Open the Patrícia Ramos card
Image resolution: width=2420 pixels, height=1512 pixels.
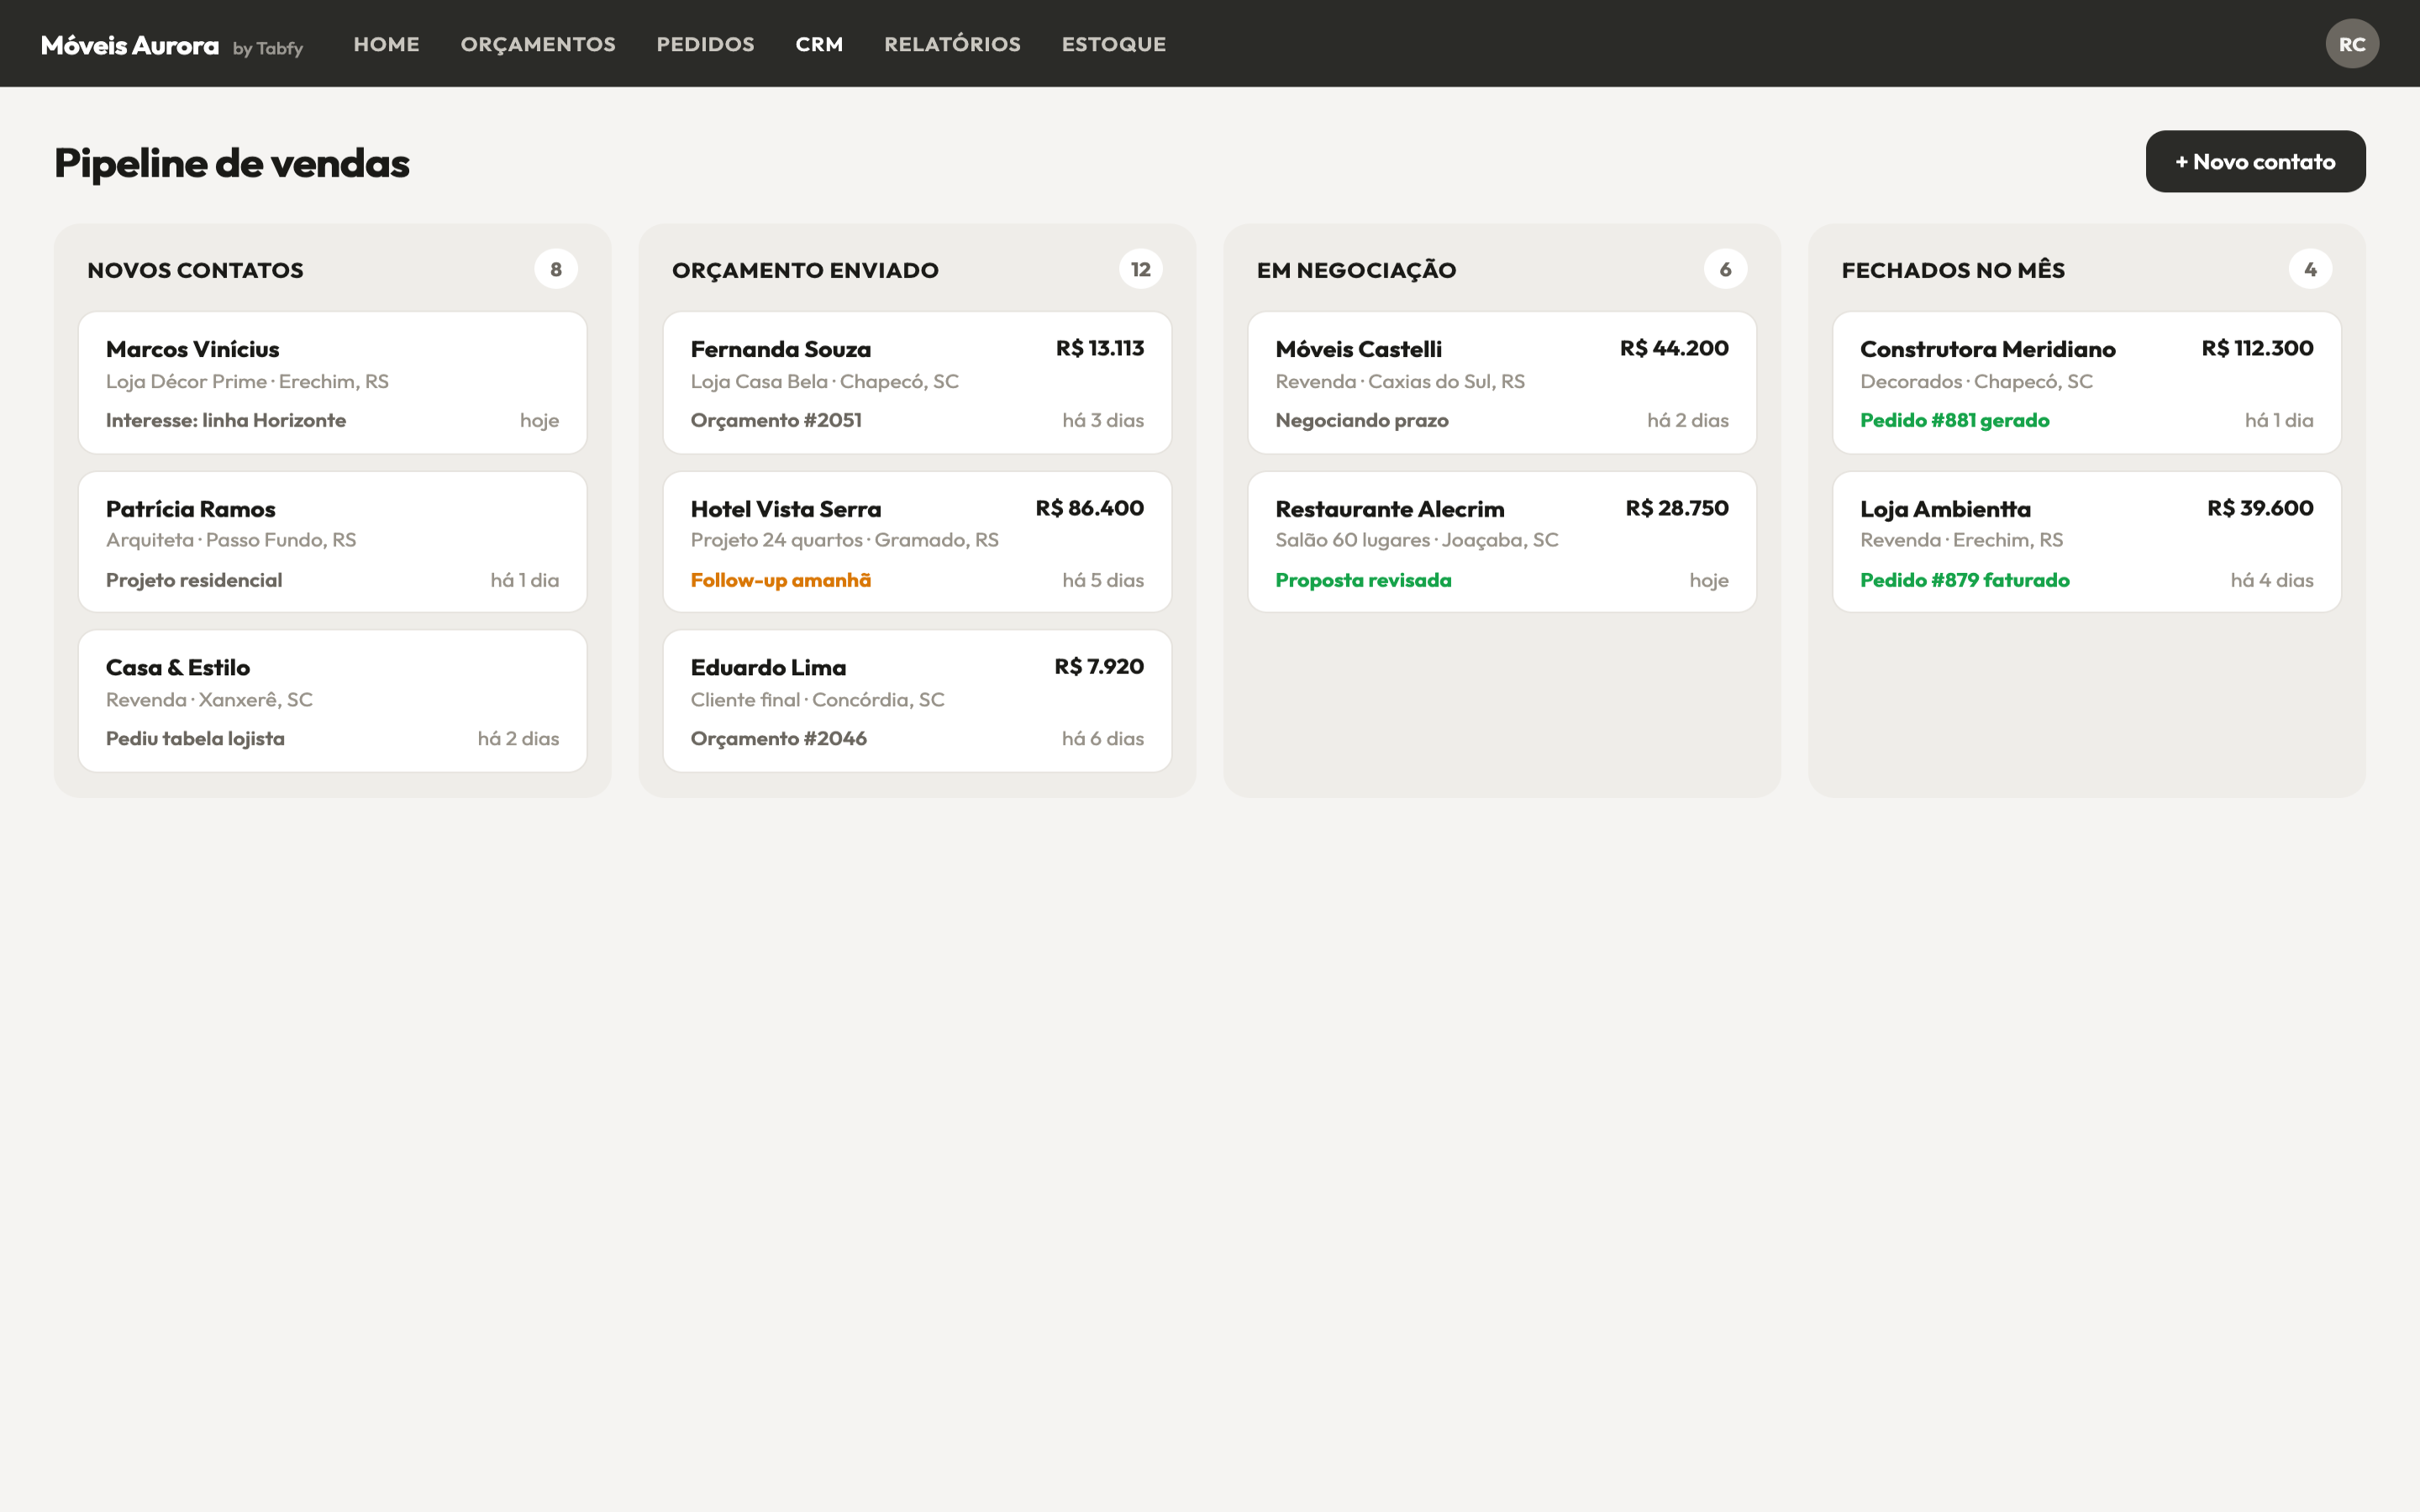(x=332, y=542)
